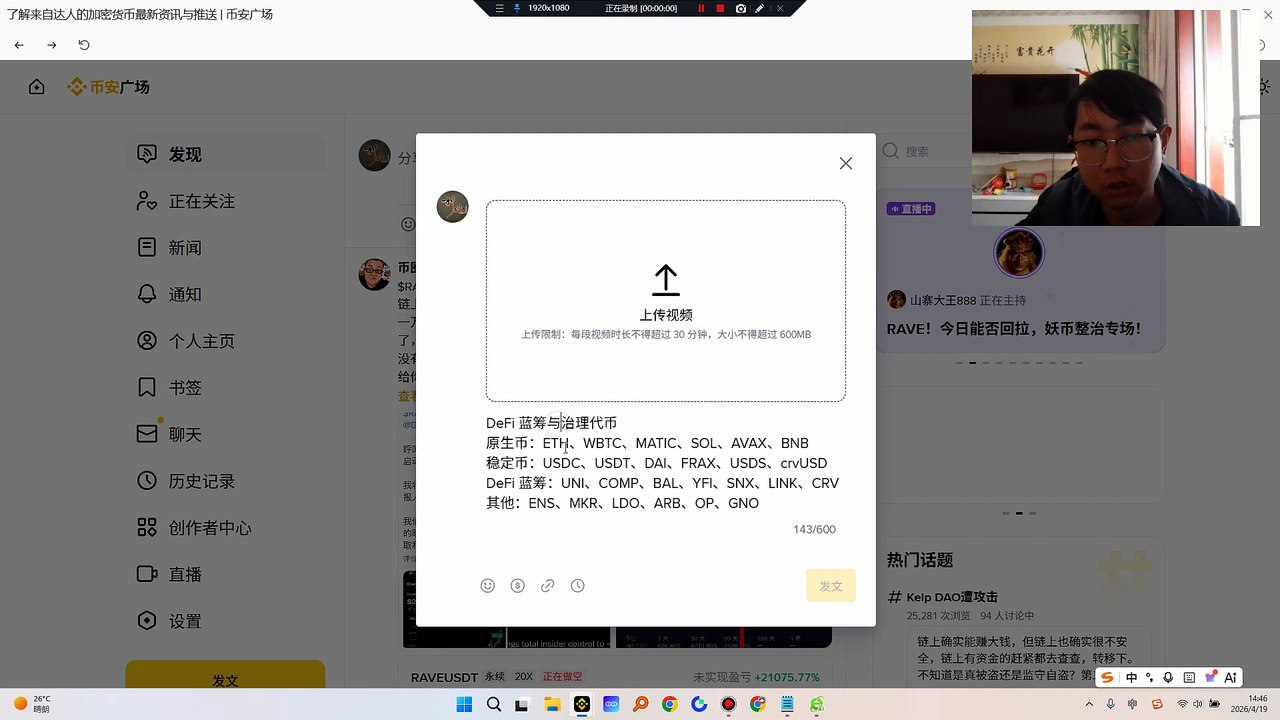
Task: Click inside the post text area
Action: click(665, 463)
